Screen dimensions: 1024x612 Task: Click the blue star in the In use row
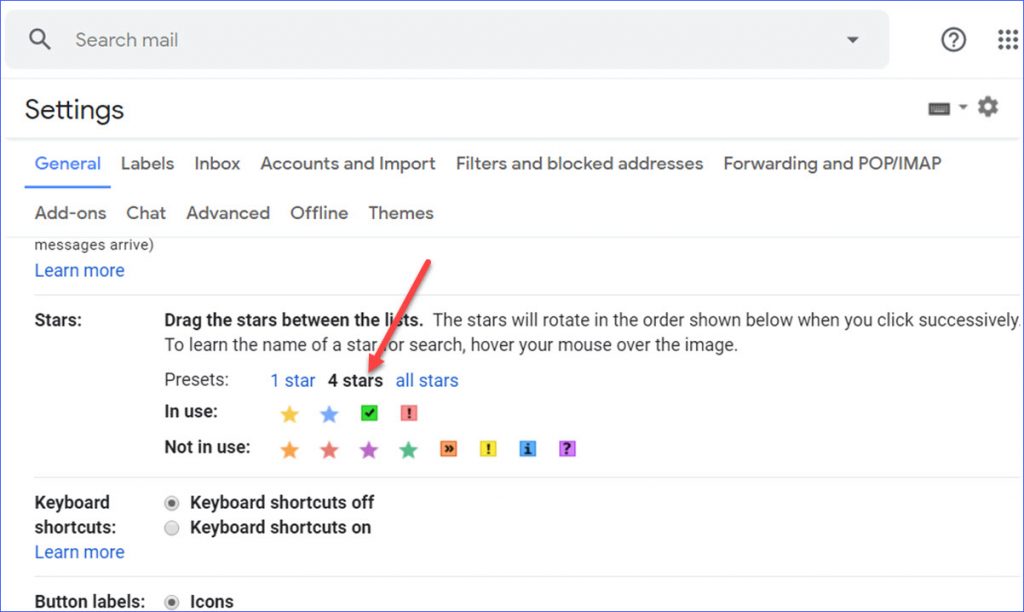pyautogui.click(x=329, y=412)
